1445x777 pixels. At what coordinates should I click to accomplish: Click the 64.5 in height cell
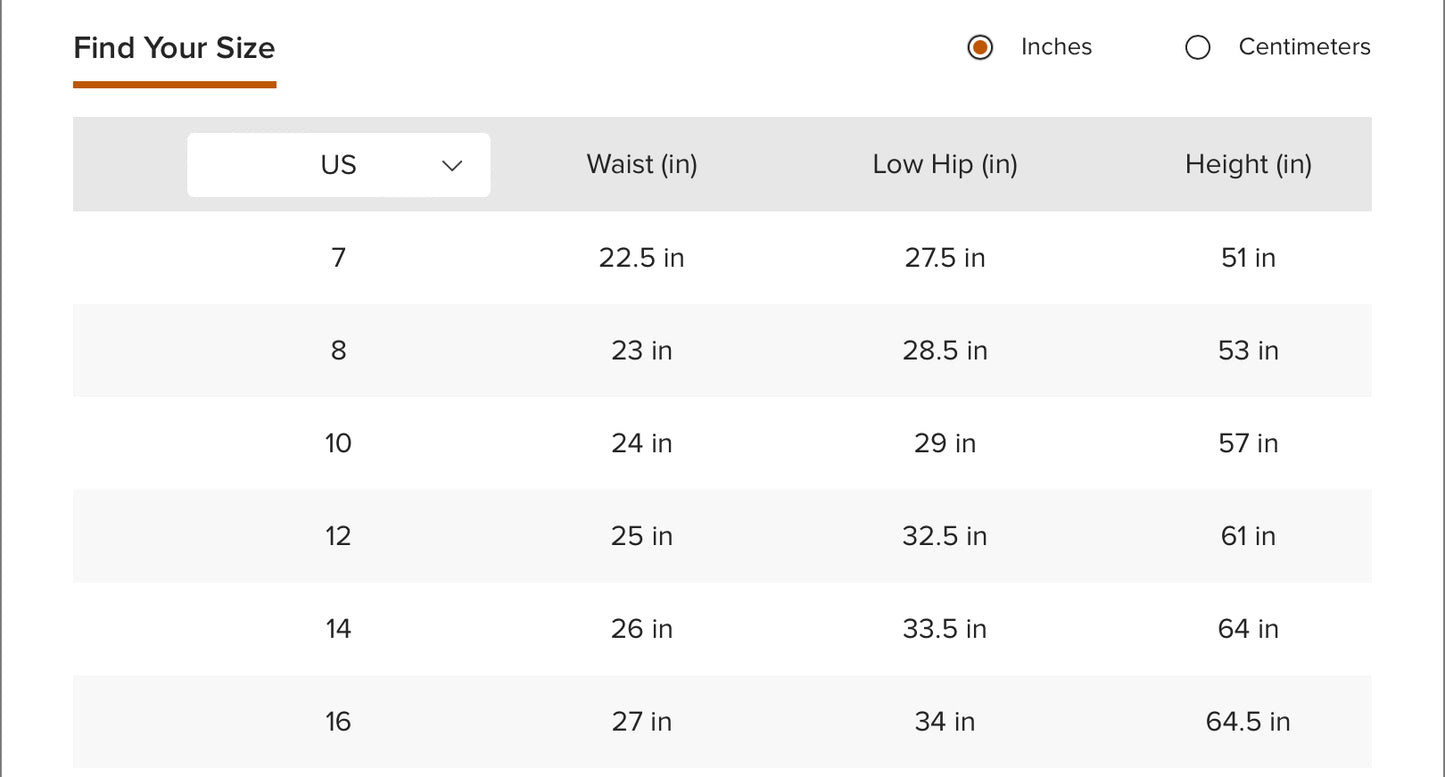(1248, 721)
